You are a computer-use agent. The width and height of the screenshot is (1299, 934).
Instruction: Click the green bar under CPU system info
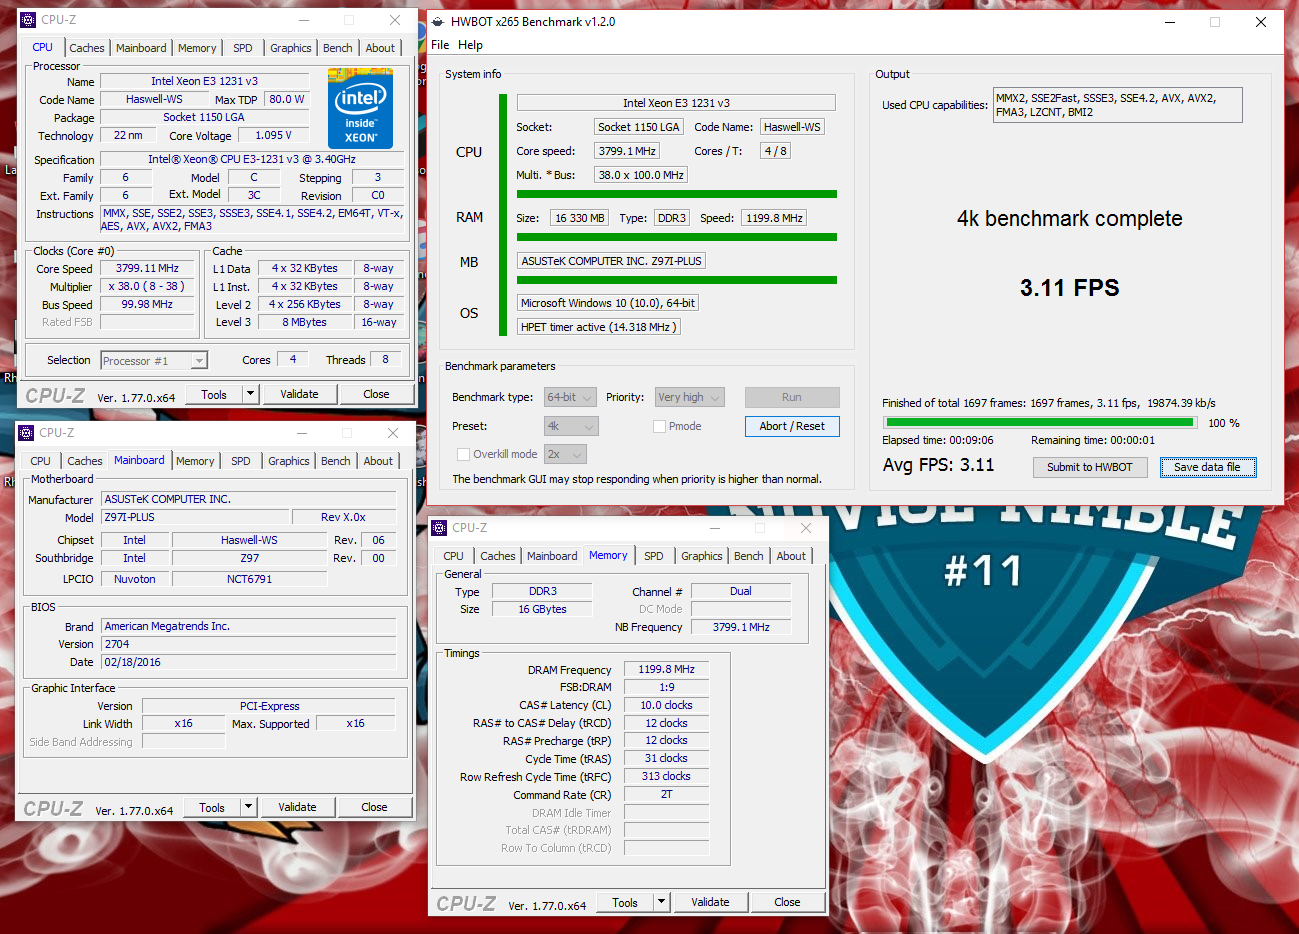pos(677,194)
